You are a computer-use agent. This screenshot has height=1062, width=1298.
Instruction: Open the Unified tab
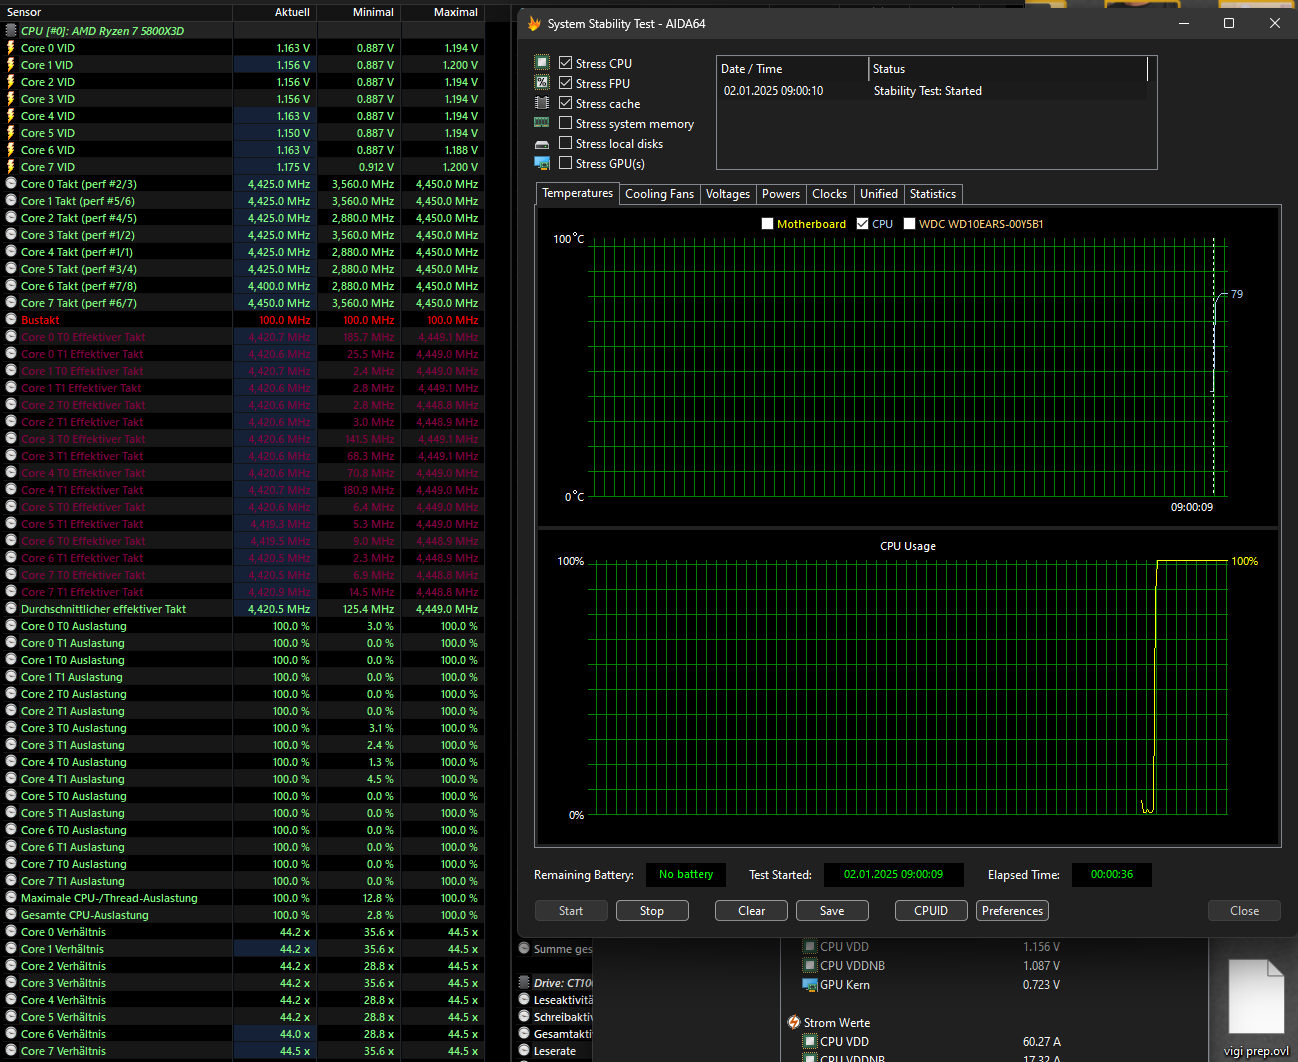coord(879,194)
